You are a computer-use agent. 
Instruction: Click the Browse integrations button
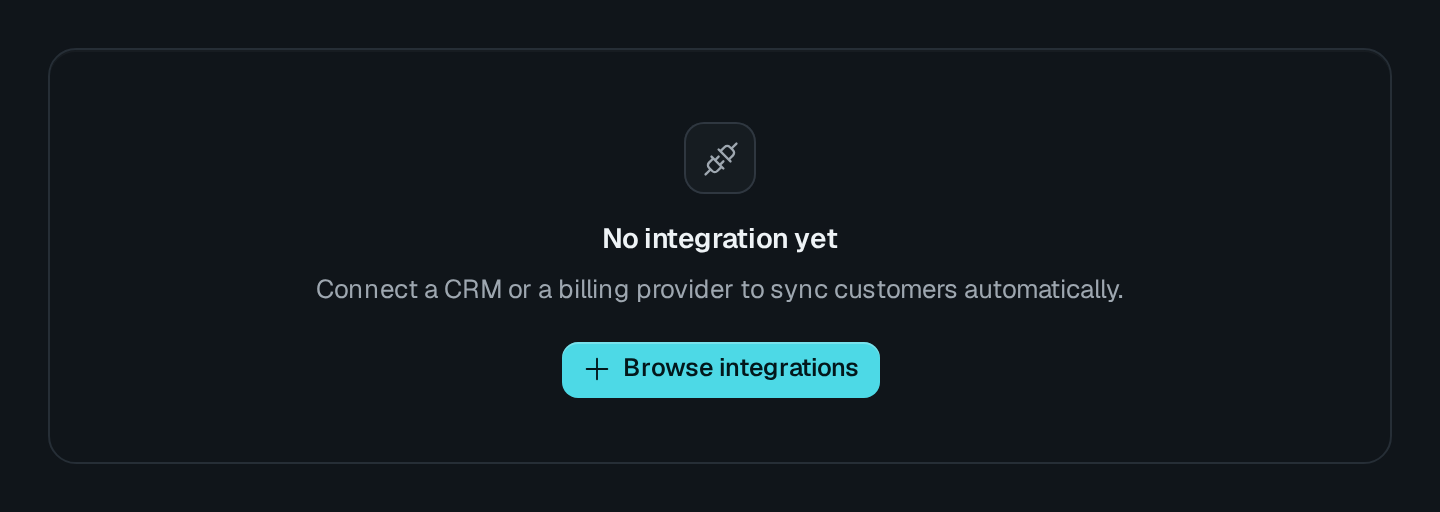(721, 370)
